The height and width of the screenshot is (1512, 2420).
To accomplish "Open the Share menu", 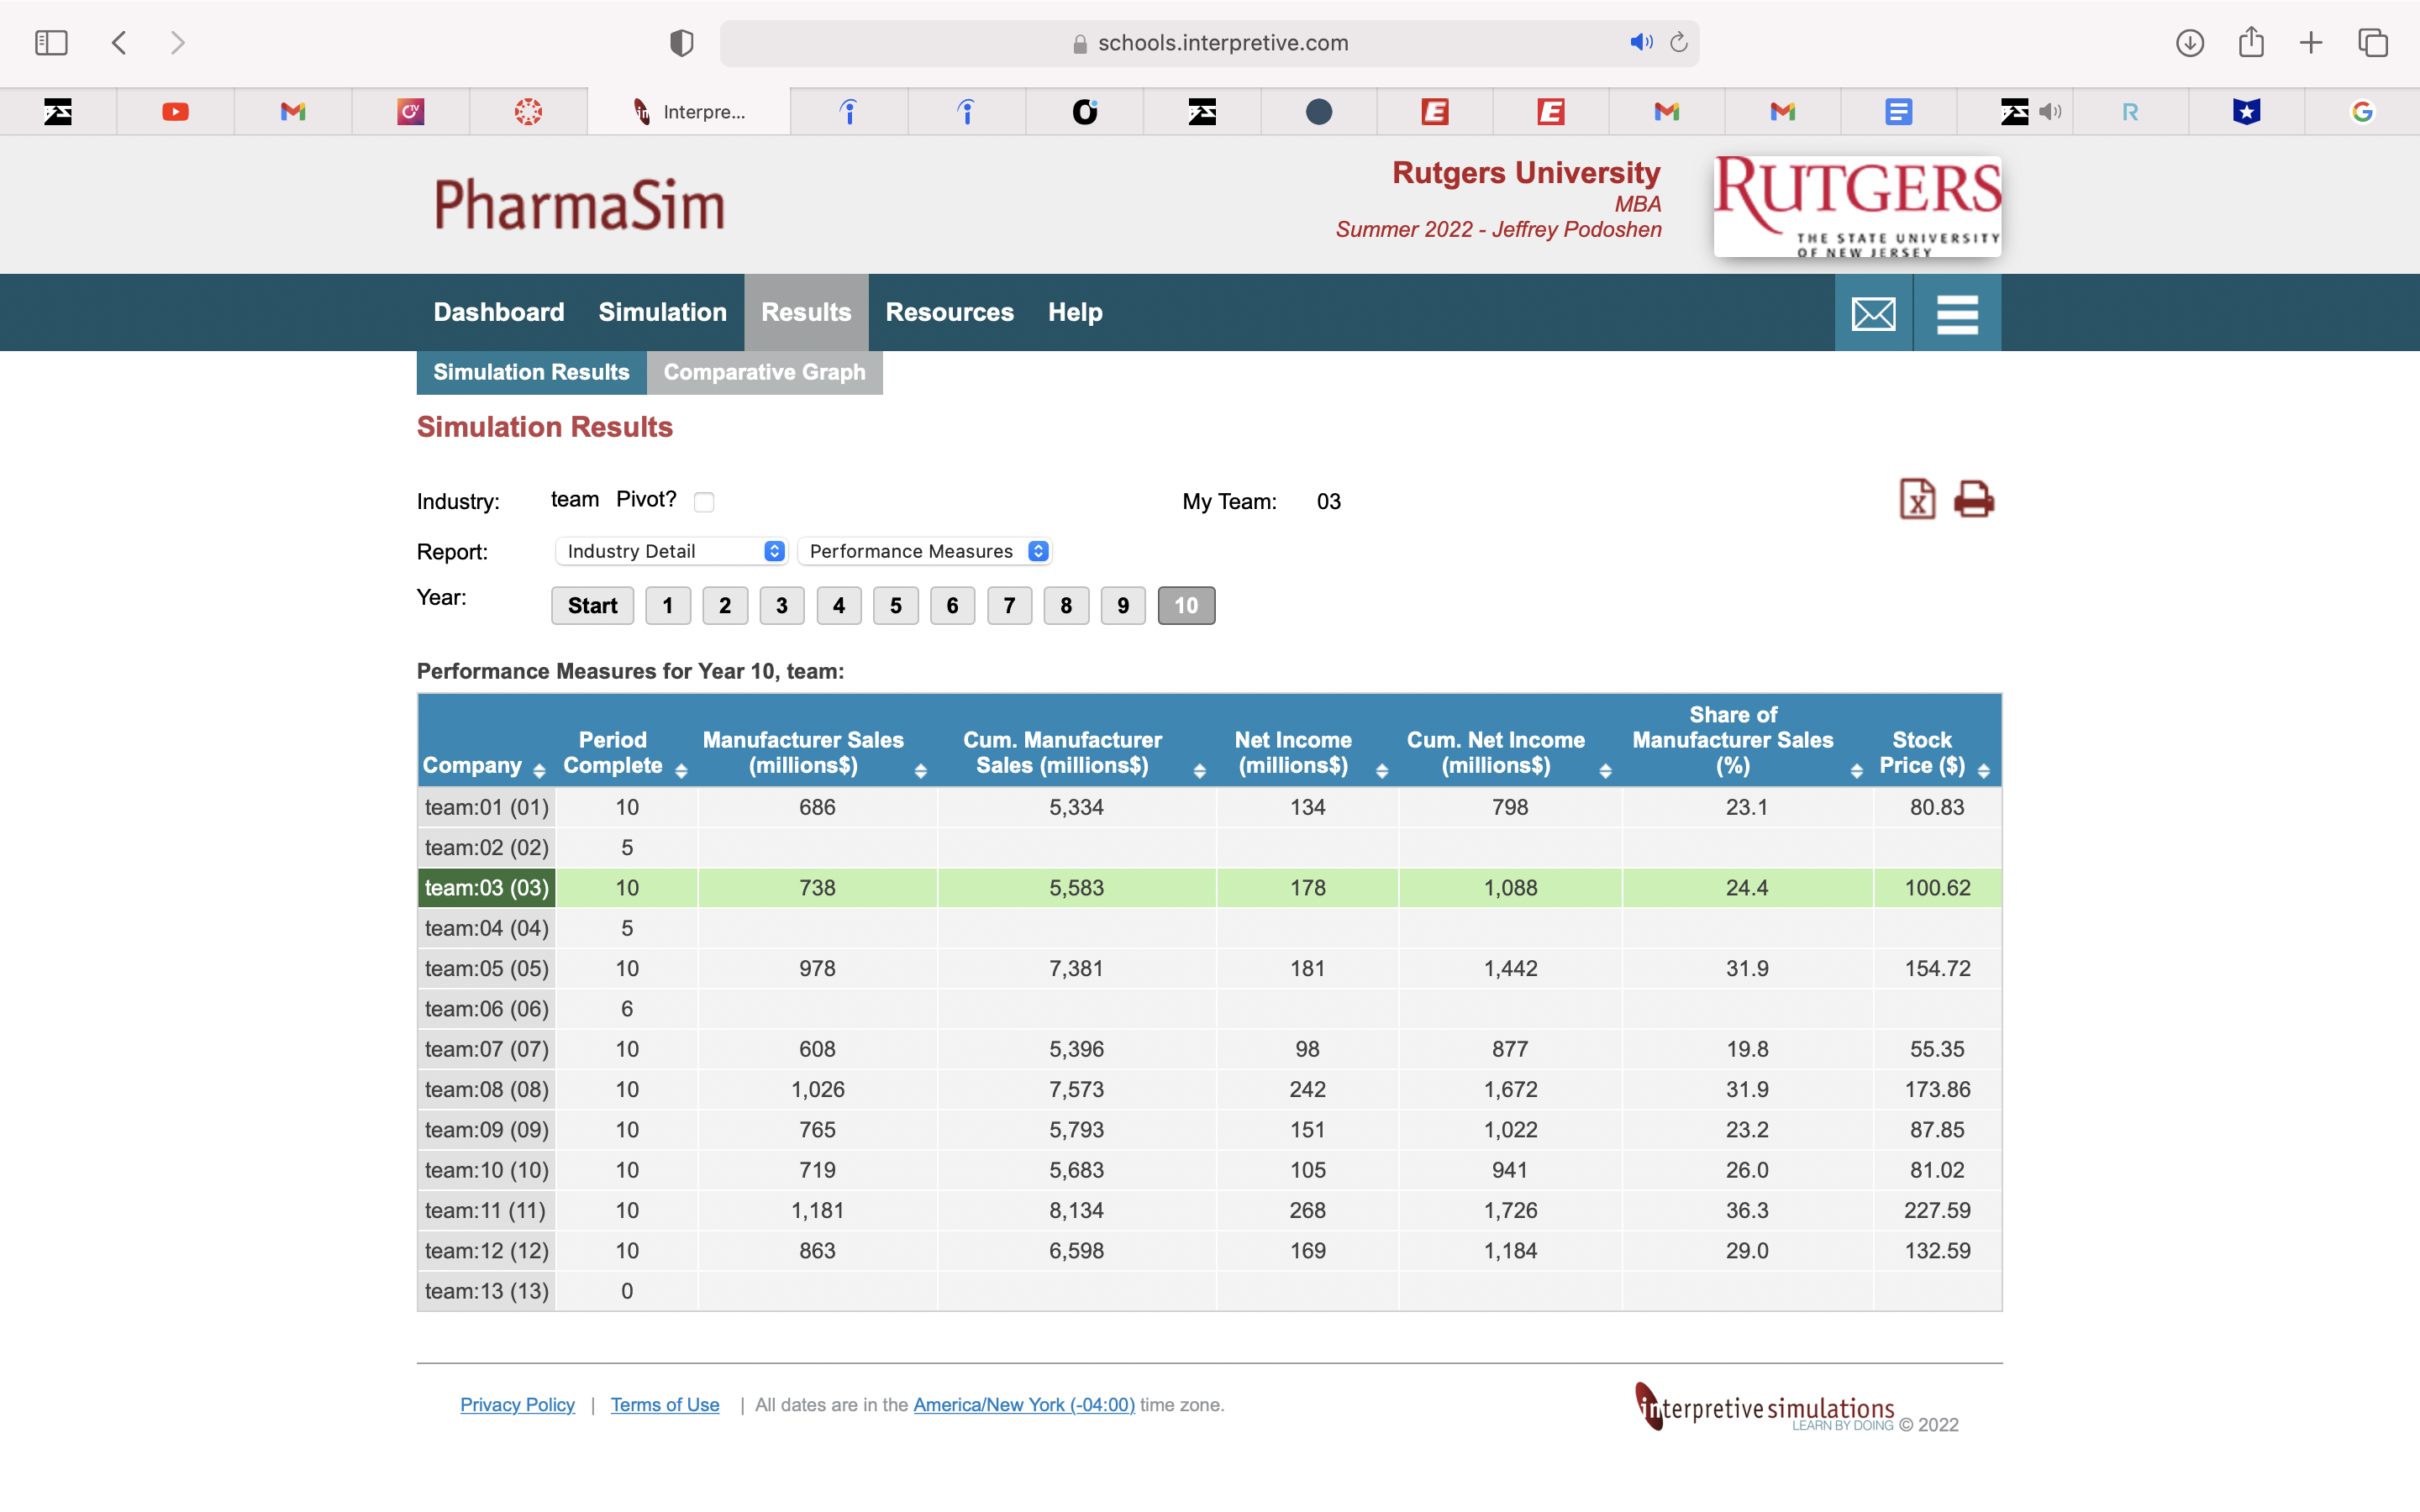I will tap(2251, 42).
